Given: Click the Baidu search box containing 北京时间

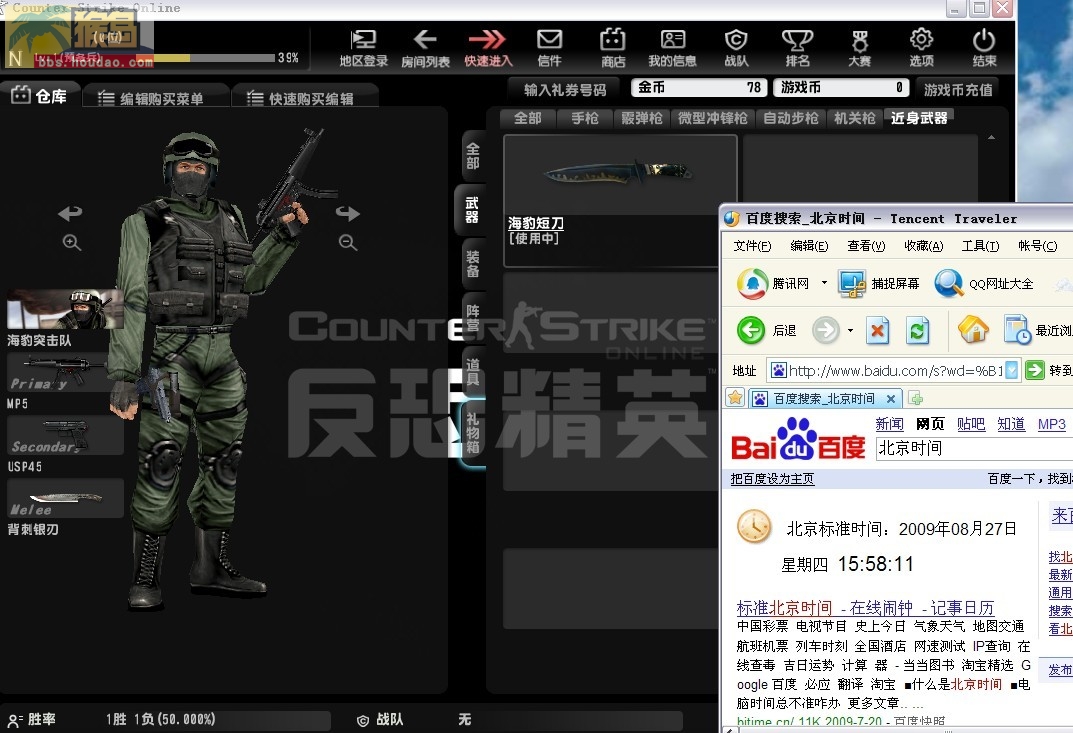Looking at the screenshot, I should coord(974,448).
